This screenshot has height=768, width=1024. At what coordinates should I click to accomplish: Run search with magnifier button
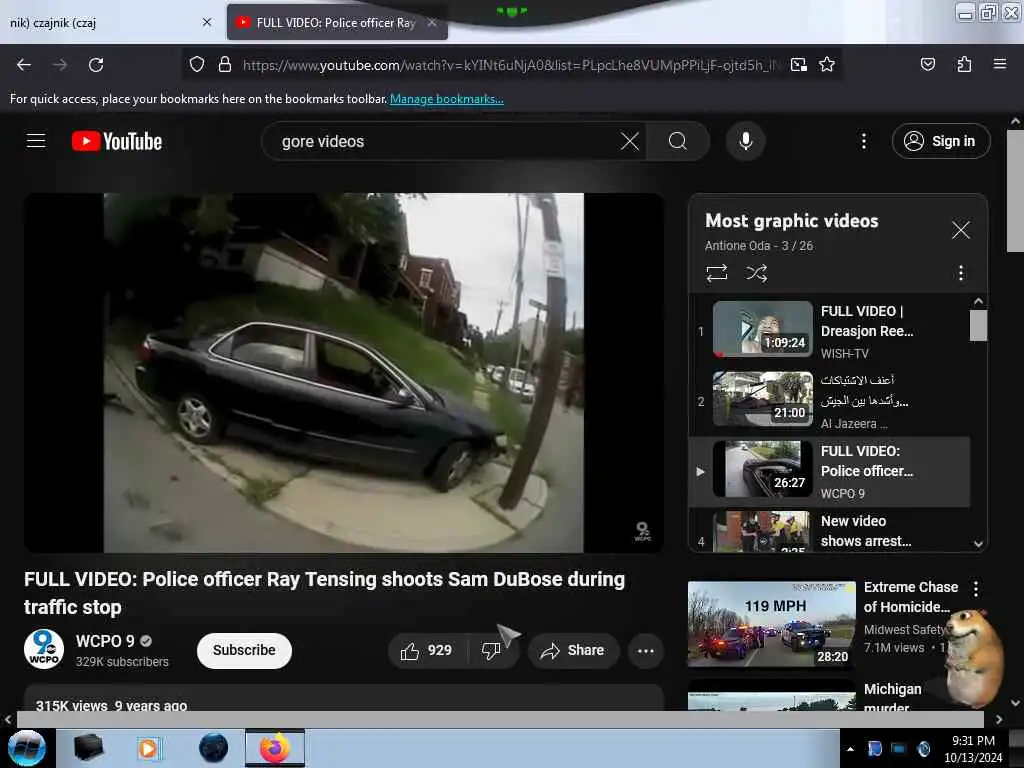(678, 141)
